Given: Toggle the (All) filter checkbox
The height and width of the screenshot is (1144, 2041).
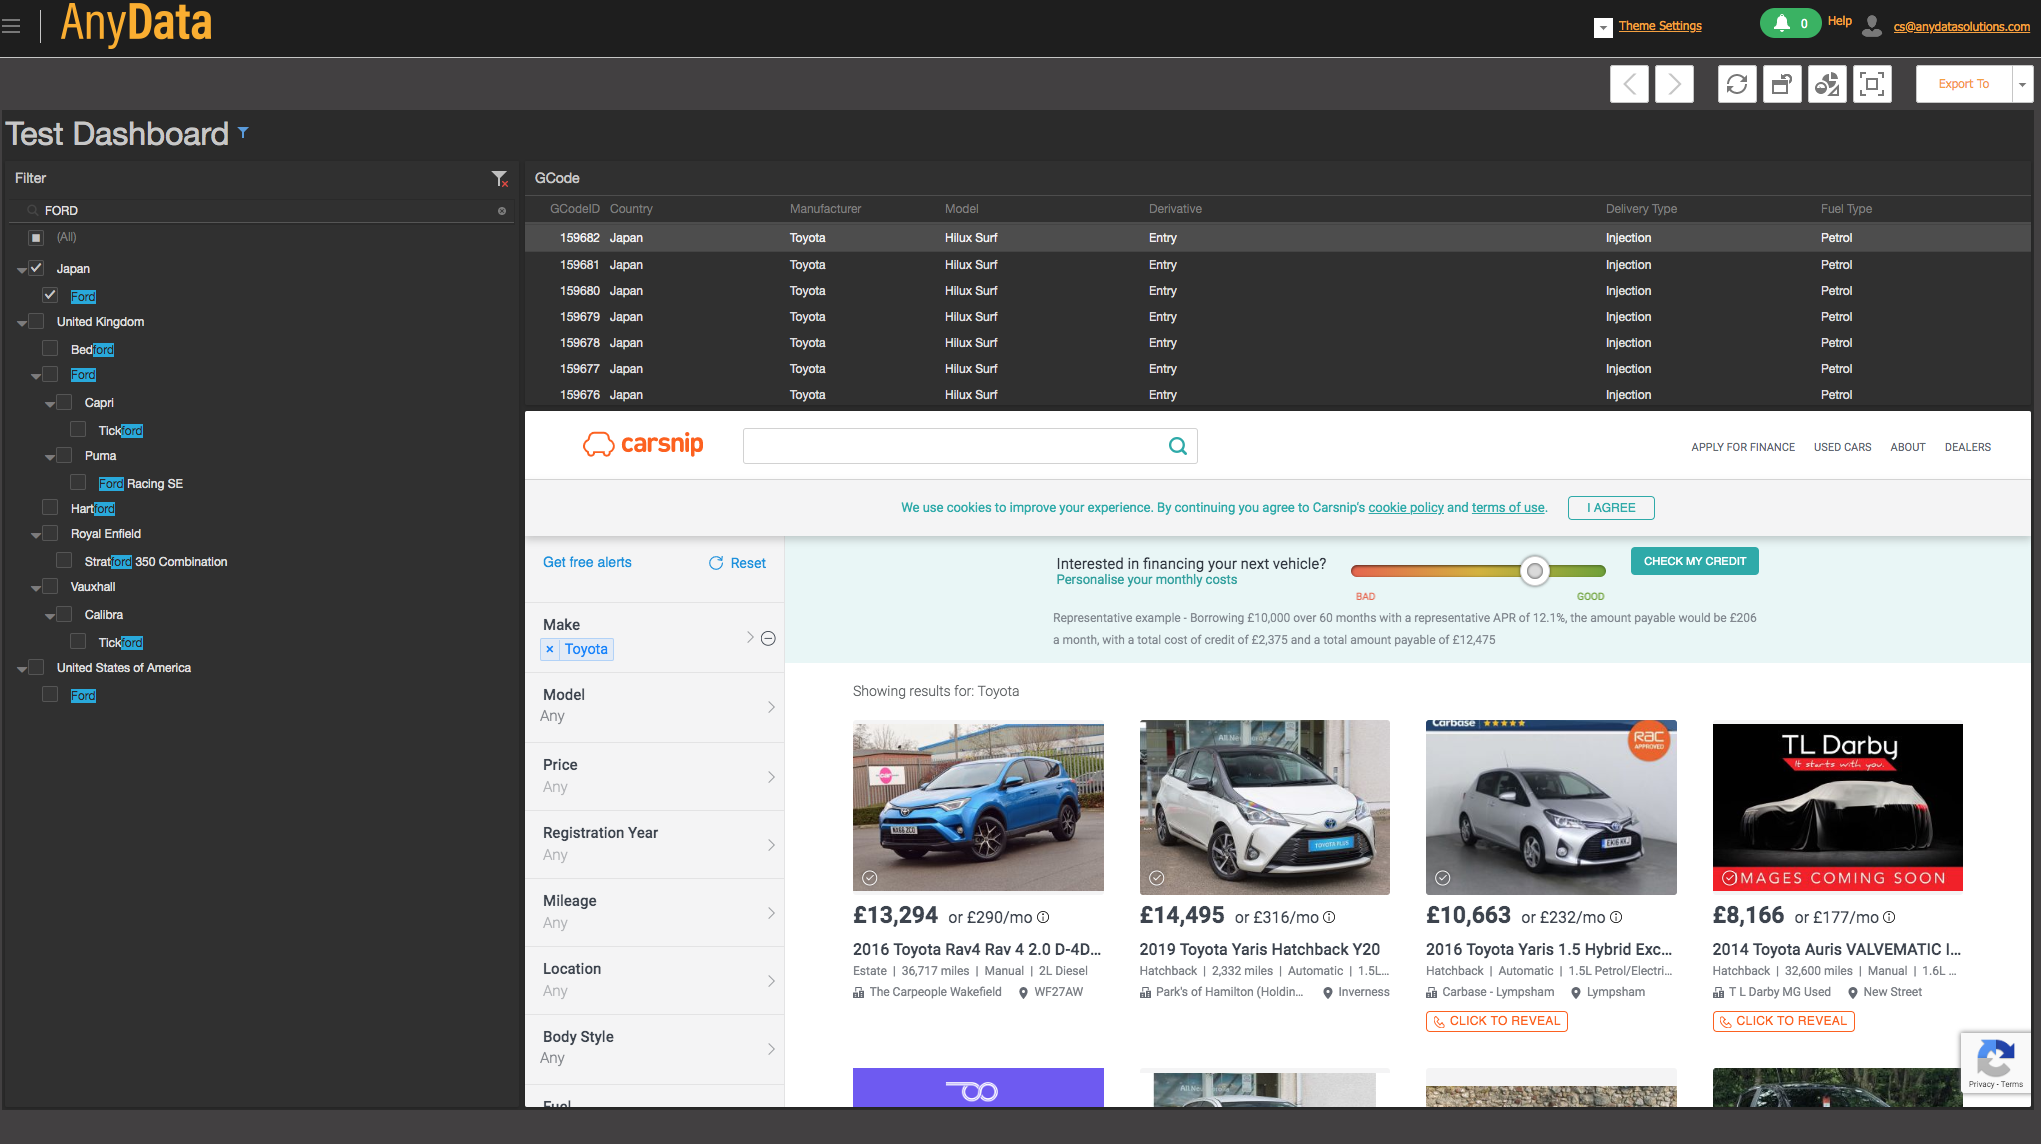Looking at the screenshot, I should tap(36, 238).
